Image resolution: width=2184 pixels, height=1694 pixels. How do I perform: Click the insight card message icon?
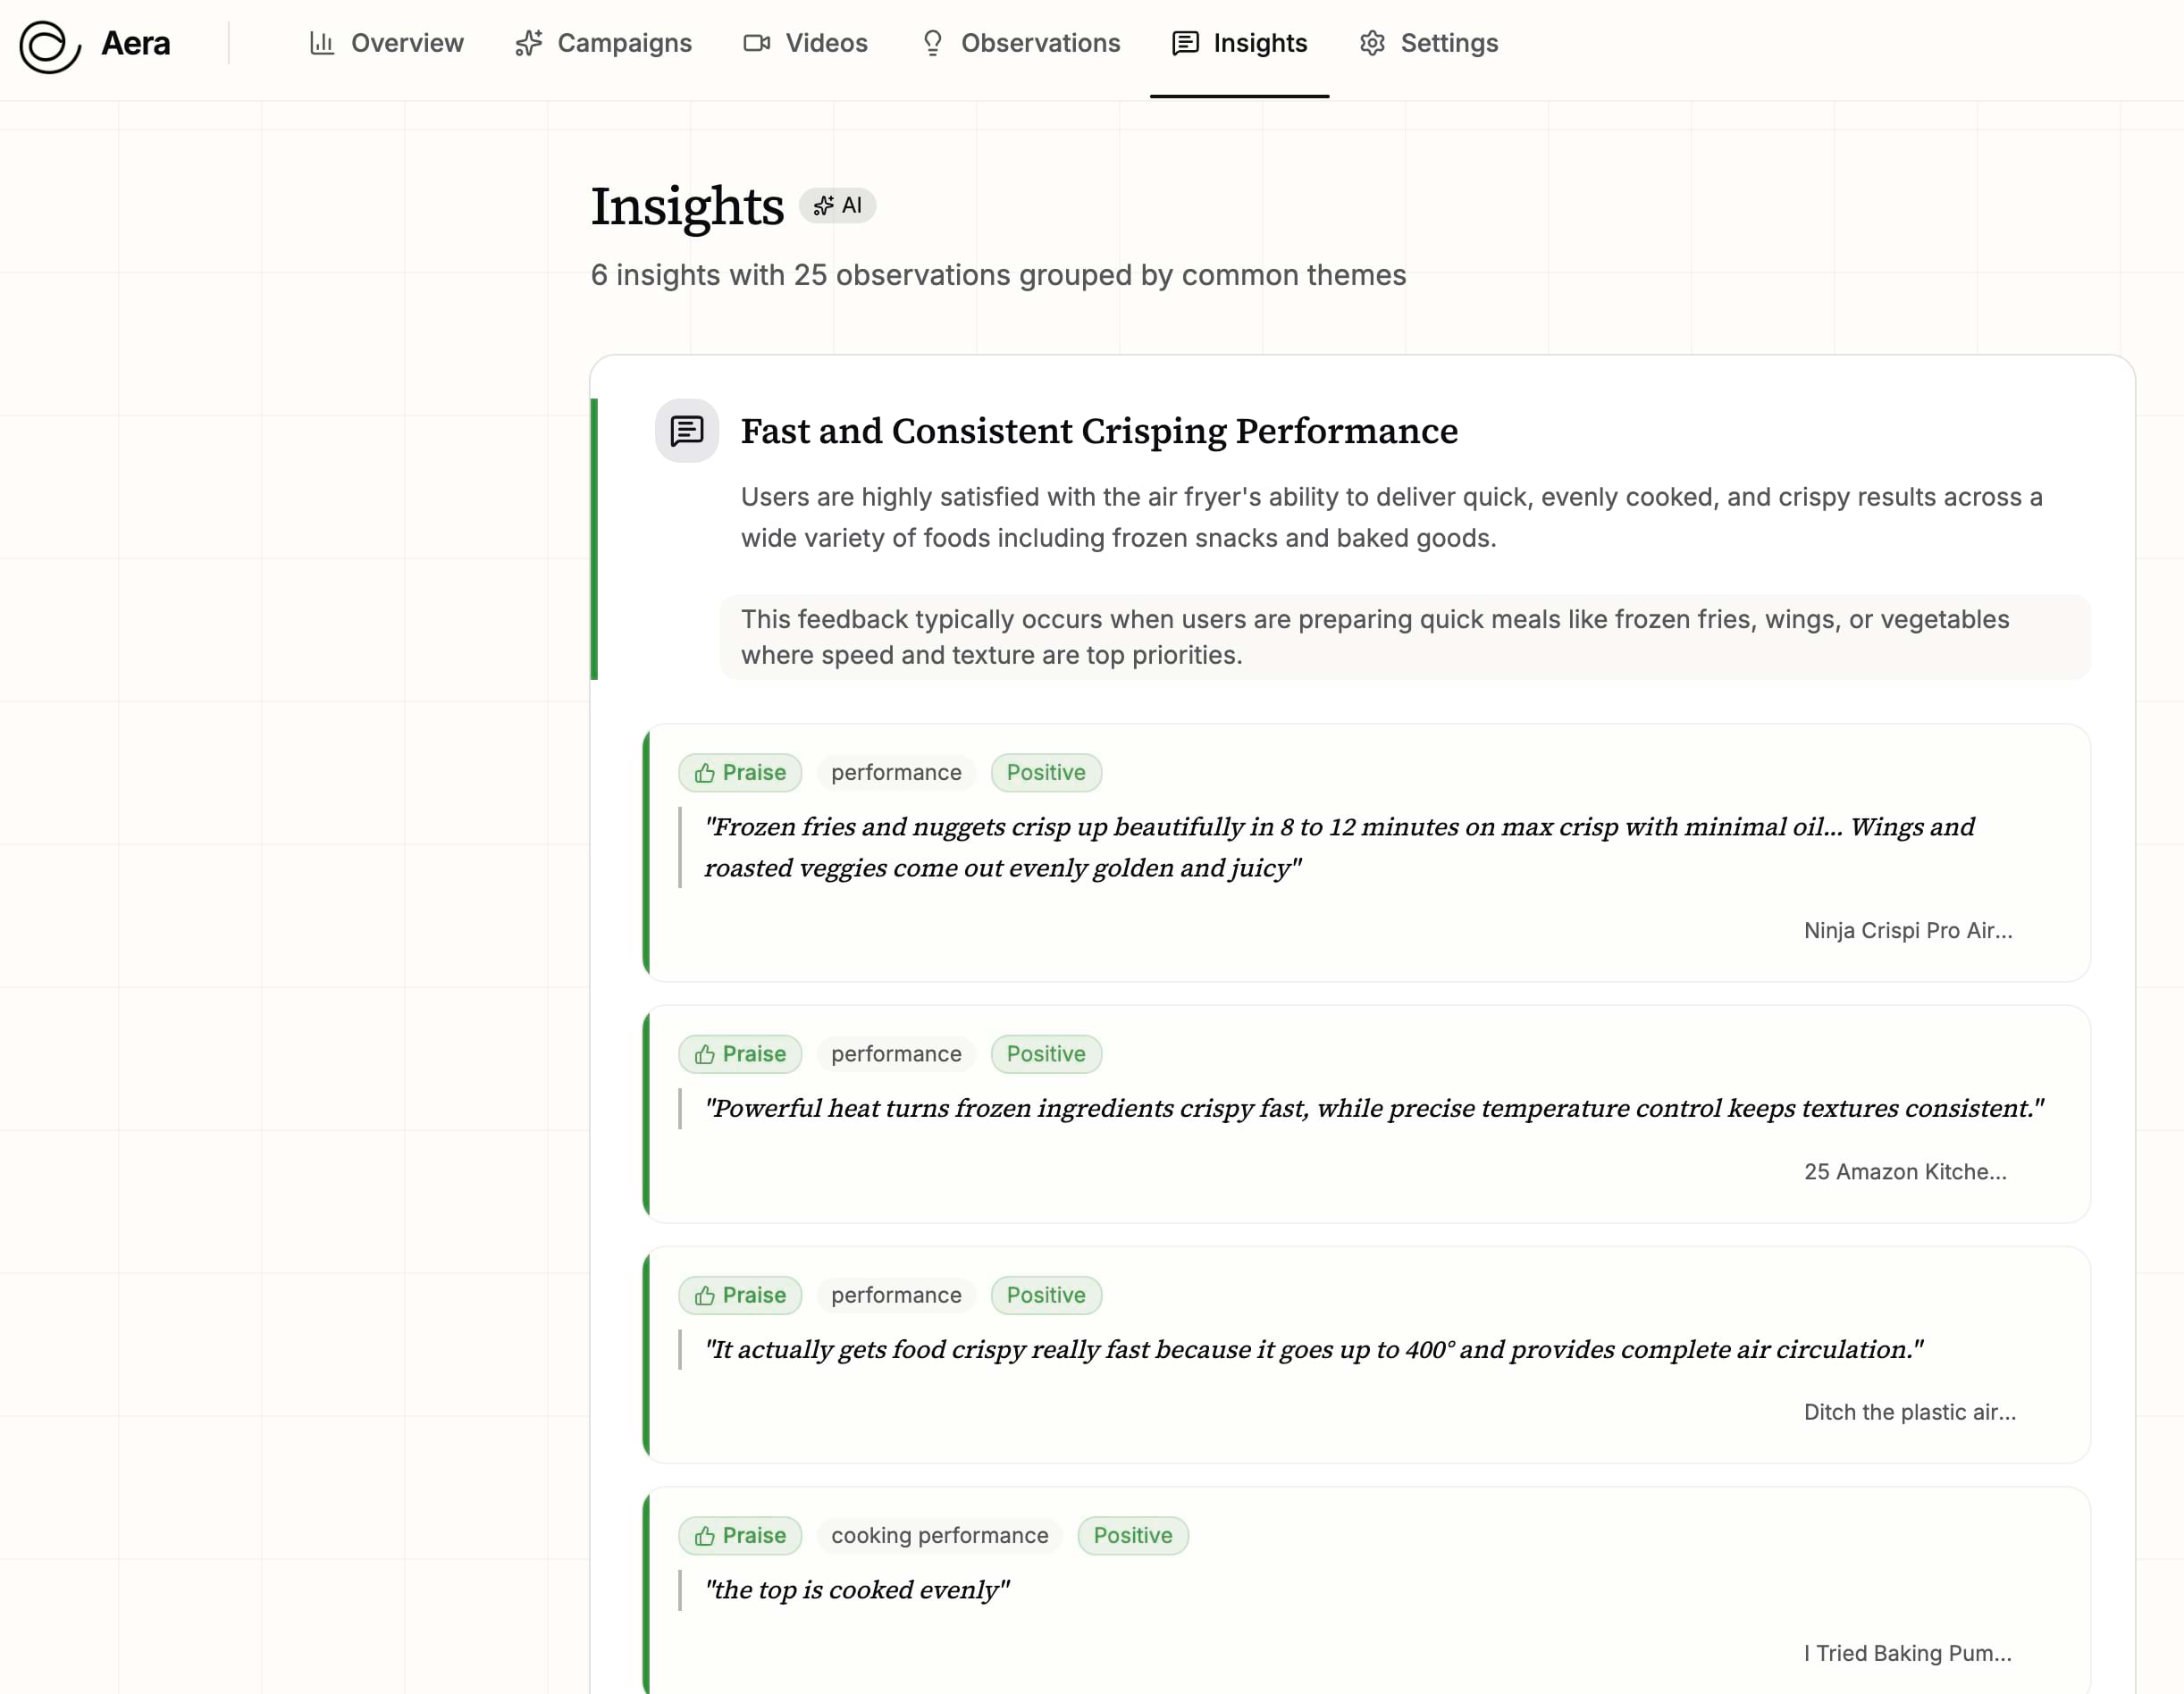tap(687, 431)
